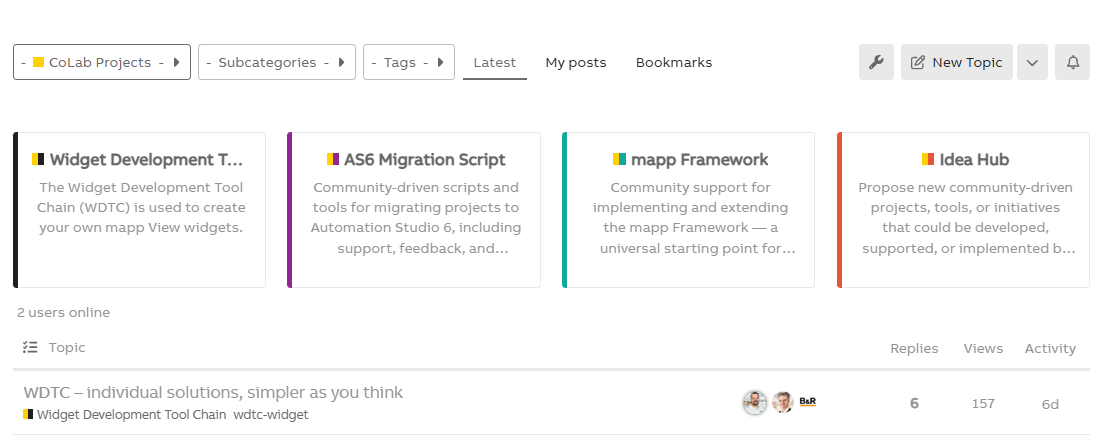
Task: Open the wrench admin tools icon
Action: (876, 62)
